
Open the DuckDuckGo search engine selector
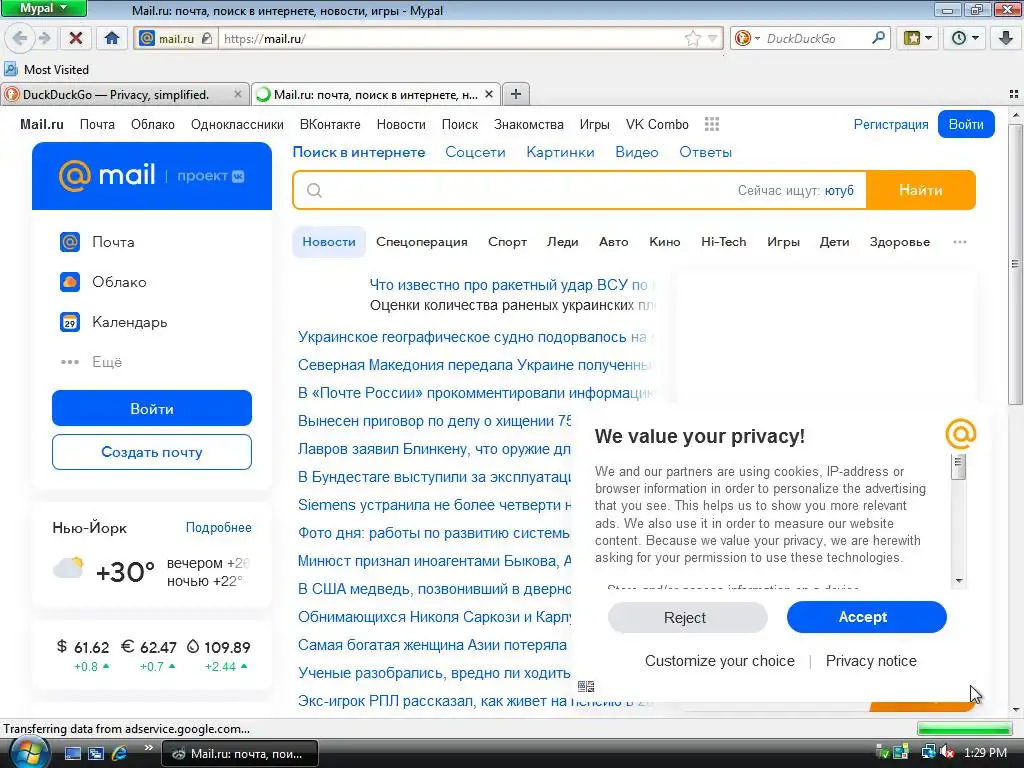tap(747, 39)
